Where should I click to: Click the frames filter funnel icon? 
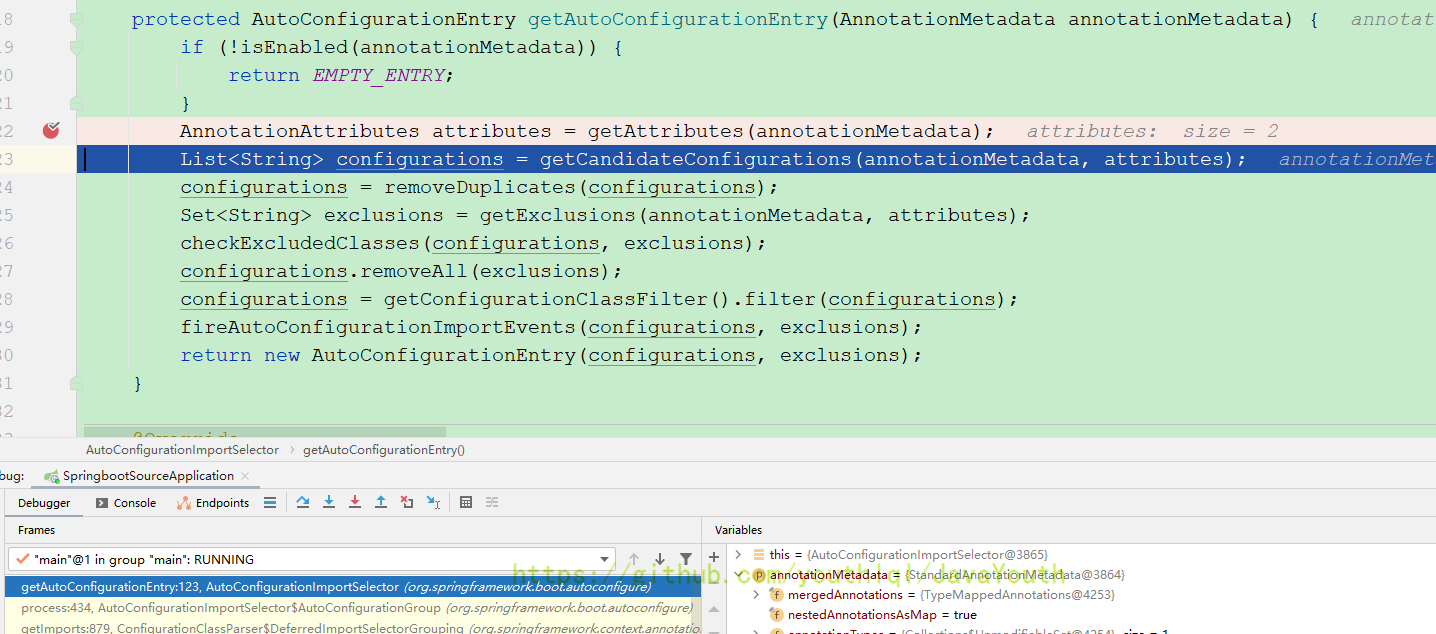(686, 559)
